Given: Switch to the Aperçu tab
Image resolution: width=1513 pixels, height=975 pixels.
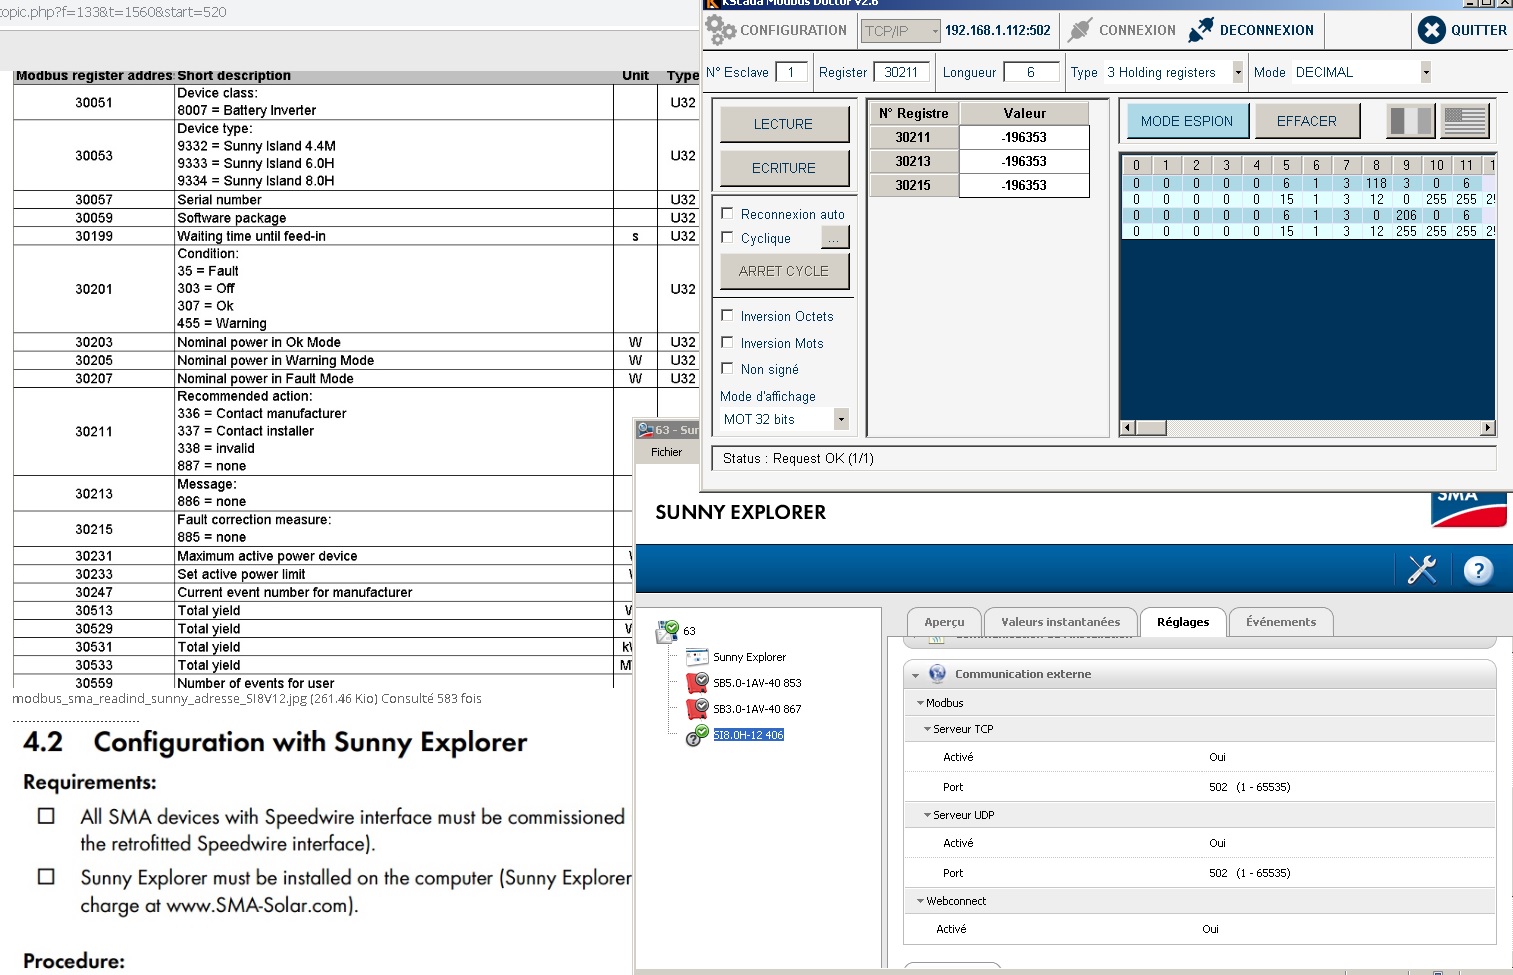Looking at the screenshot, I should pyautogui.click(x=944, y=622).
